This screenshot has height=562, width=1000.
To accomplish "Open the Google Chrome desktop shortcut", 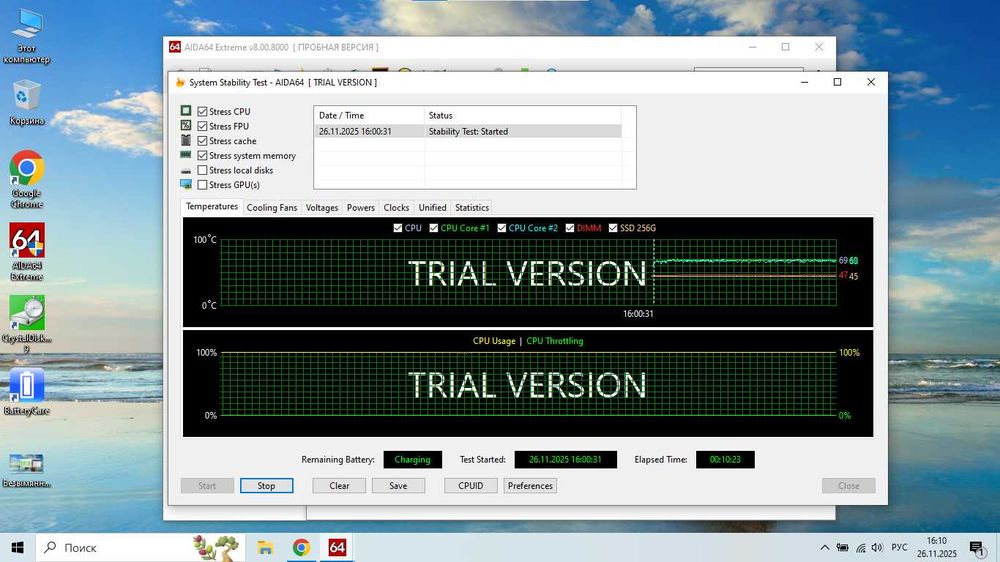I will tap(26, 180).
